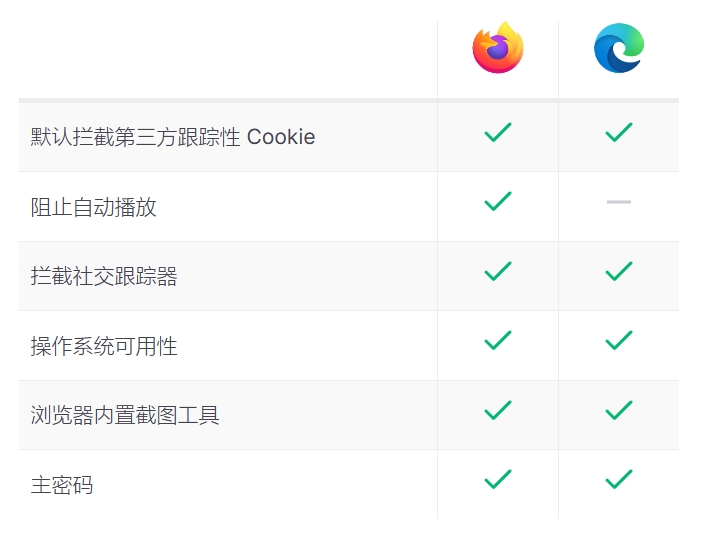Select the 浏览器内置截图工具 row label

pyautogui.click(x=125, y=415)
